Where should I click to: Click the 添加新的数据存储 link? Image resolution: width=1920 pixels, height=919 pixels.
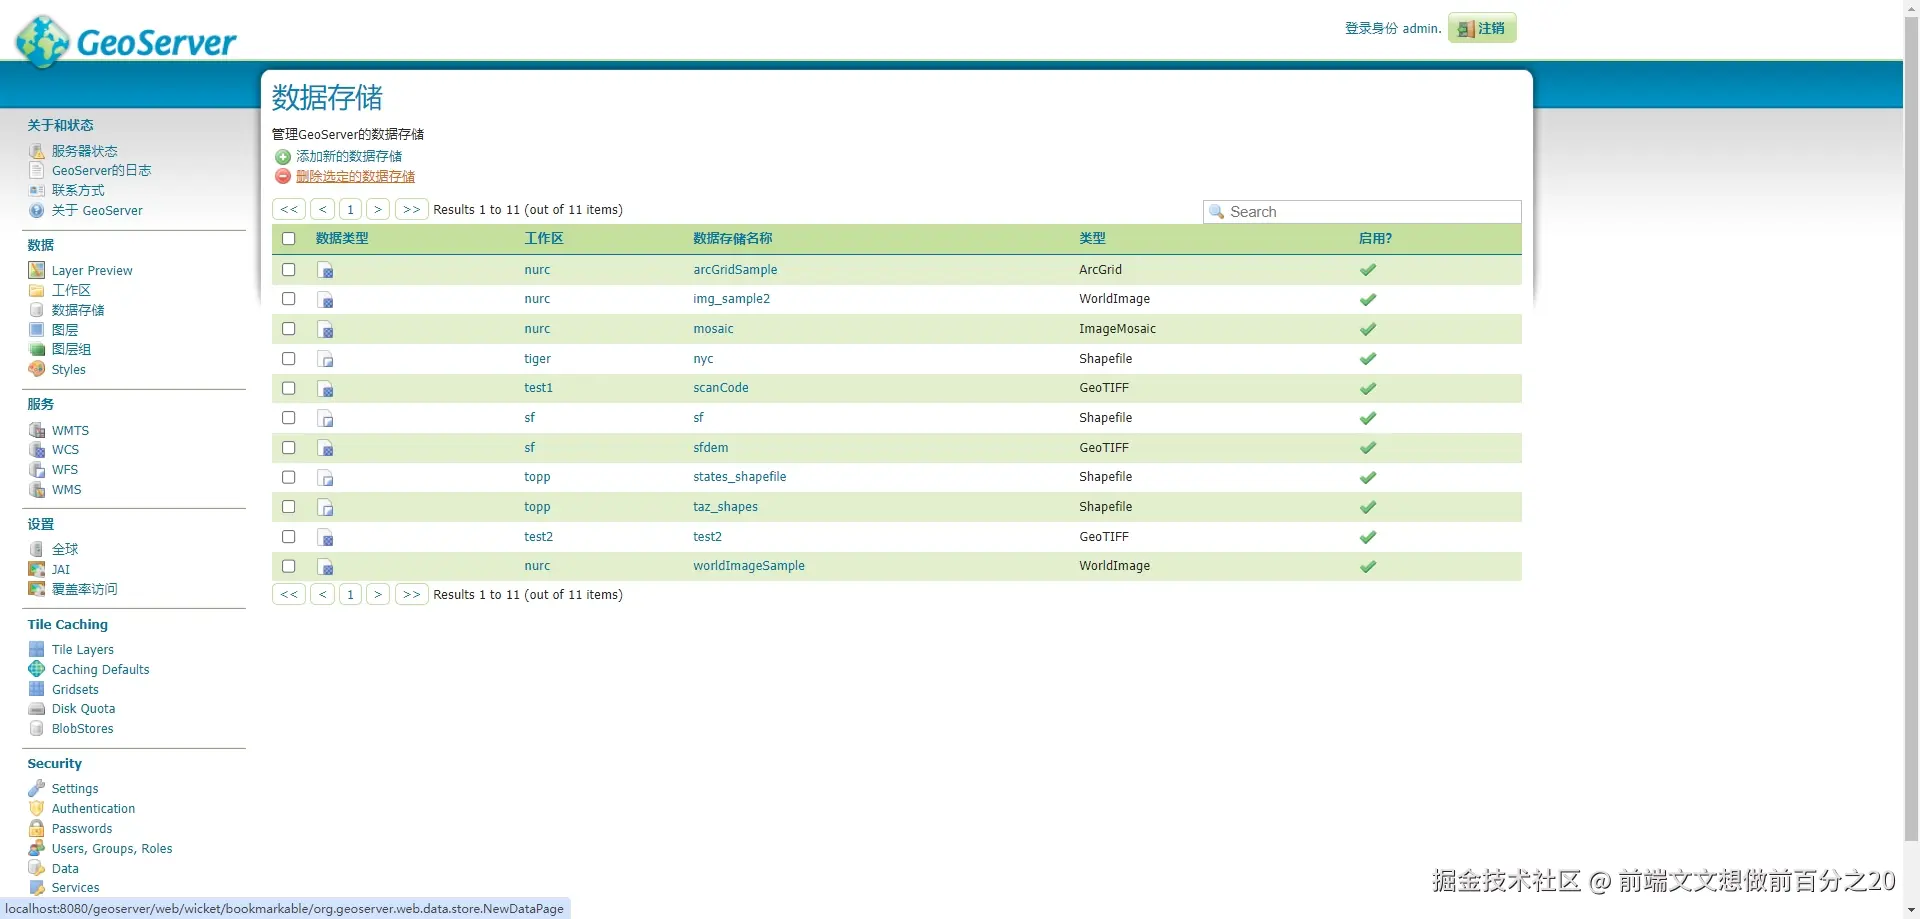tap(349, 157)
